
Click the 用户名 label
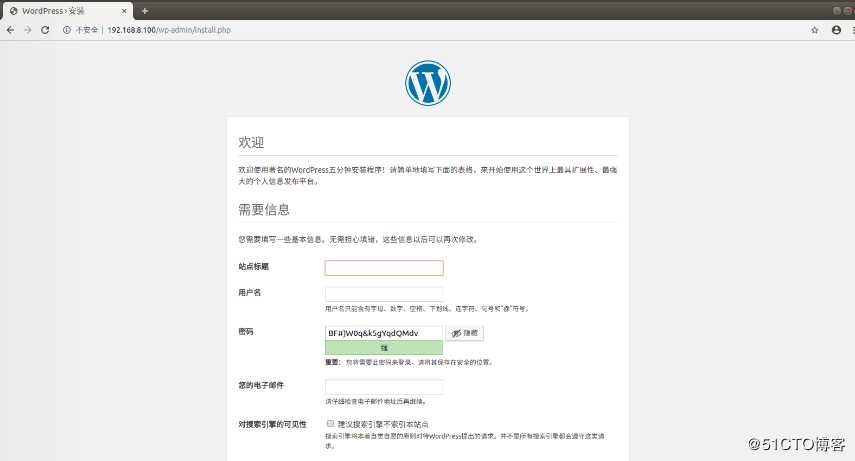tap(250, 292)
